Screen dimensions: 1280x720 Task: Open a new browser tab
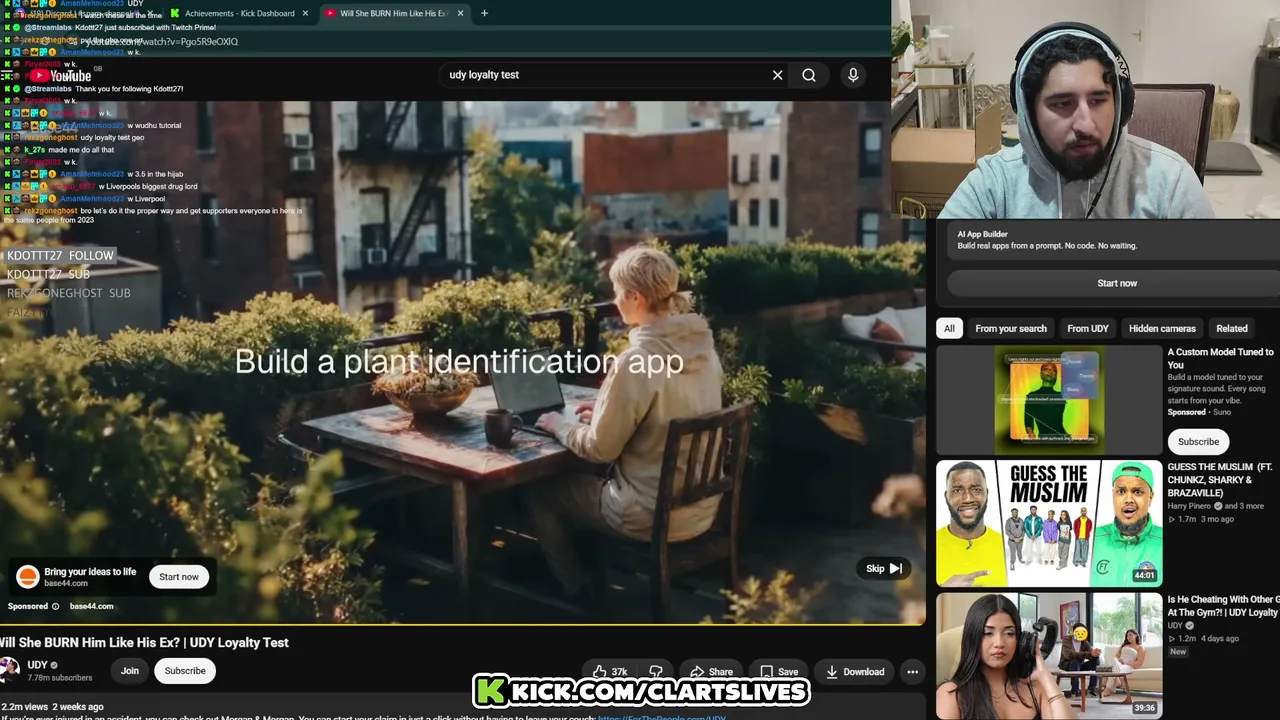pyautogui.click(x=484, y=13)
